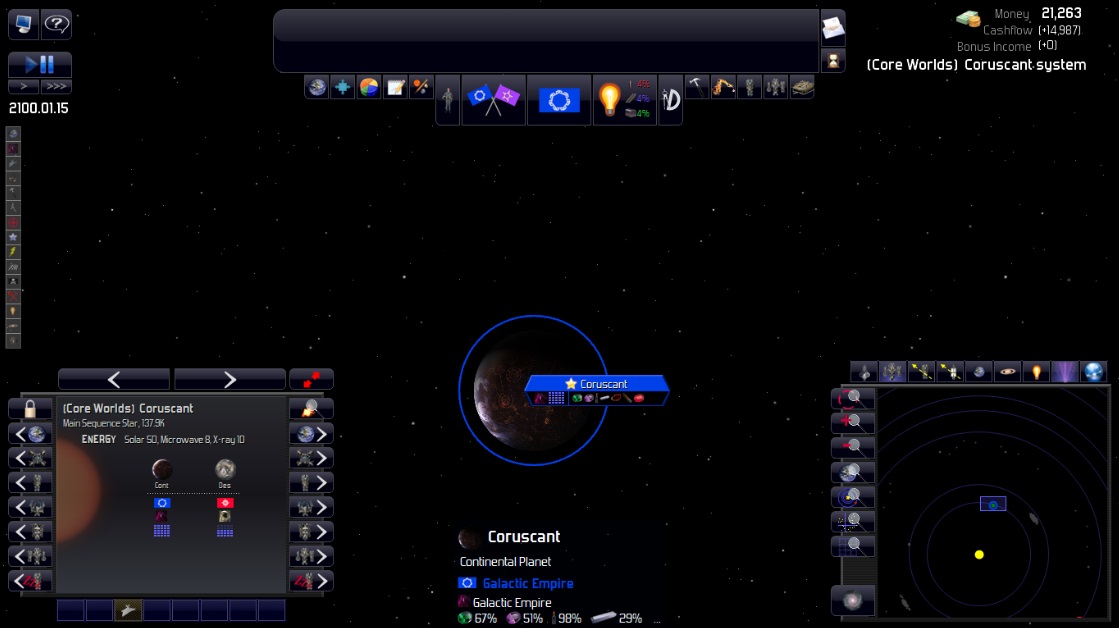Click the construction crane icon
Screen dimensions: 1119x628
pos(724,87)
